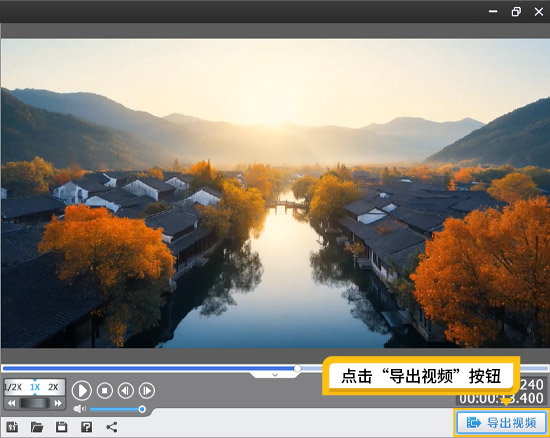The width and height of the screenshot is (550, 438).
Task: Select the 2X playback speed
Action: tap(53, 387)
